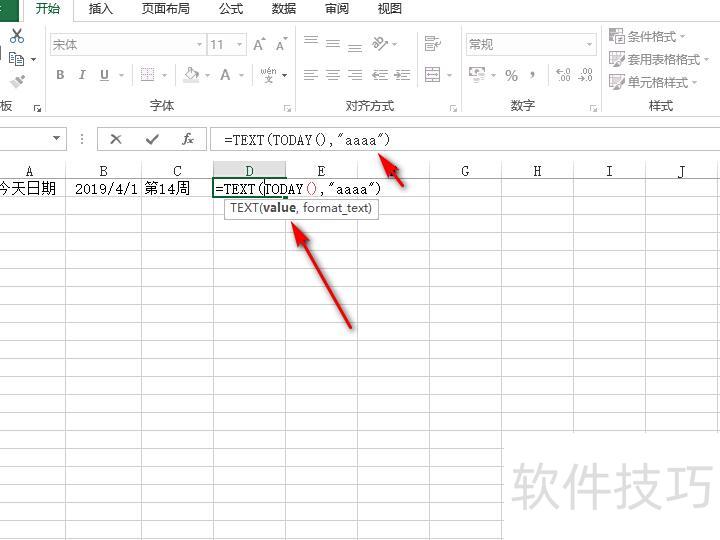
Task: Open 条件格式 conditional formatting menu
Action: pyautogui.click(x=647, y=36)
